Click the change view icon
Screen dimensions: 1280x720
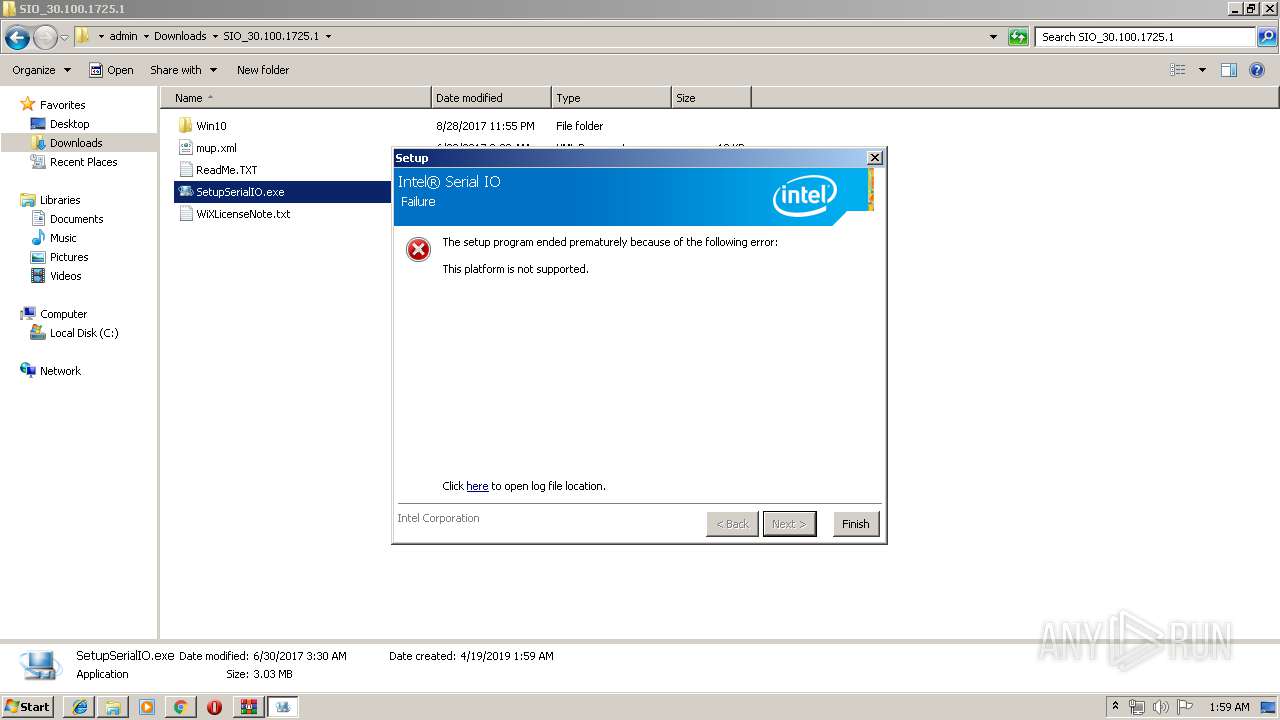(x=1178, y=70)
